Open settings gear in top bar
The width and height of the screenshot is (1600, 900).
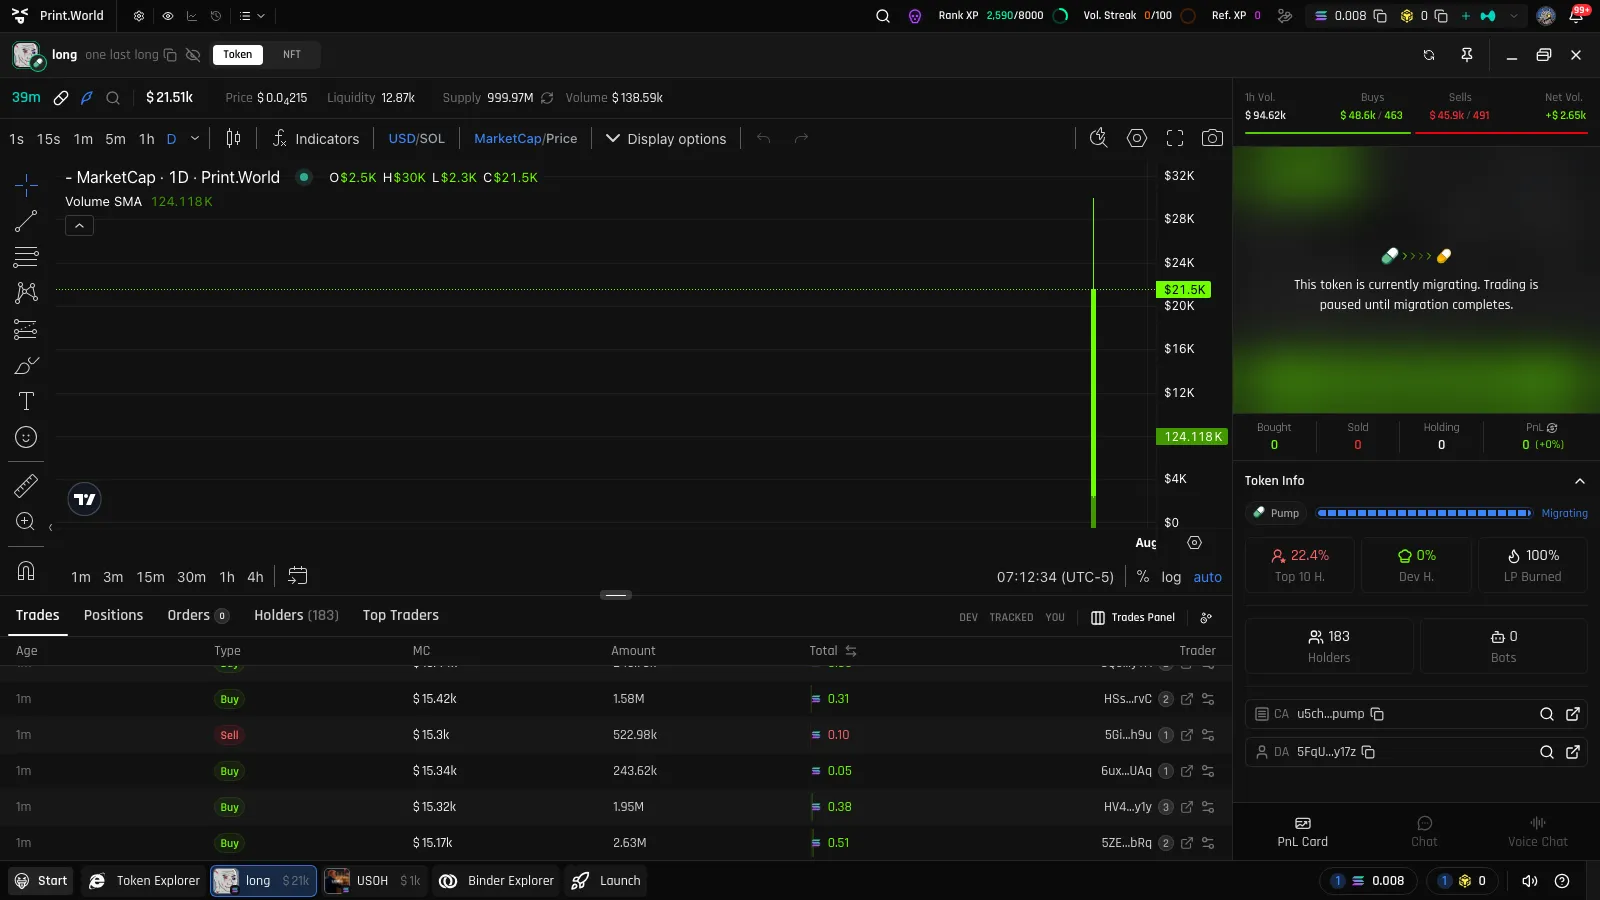click(139, 16)
